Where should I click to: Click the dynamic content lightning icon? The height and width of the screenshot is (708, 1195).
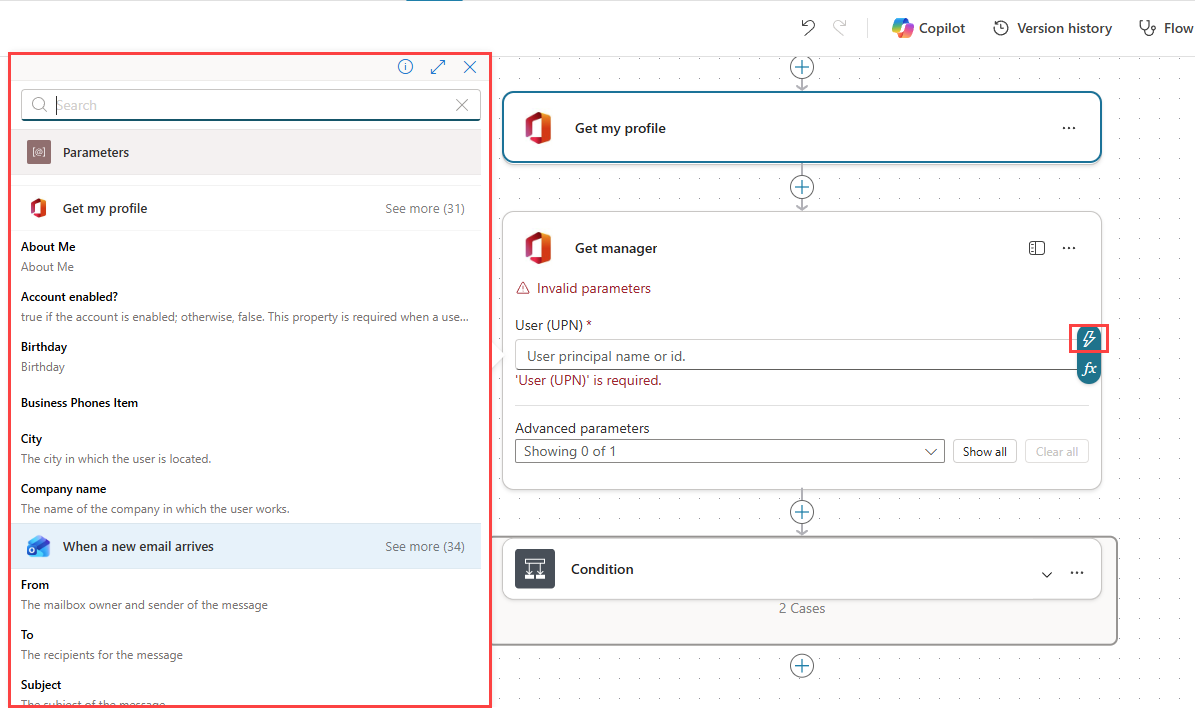(x=1089, y=338)
